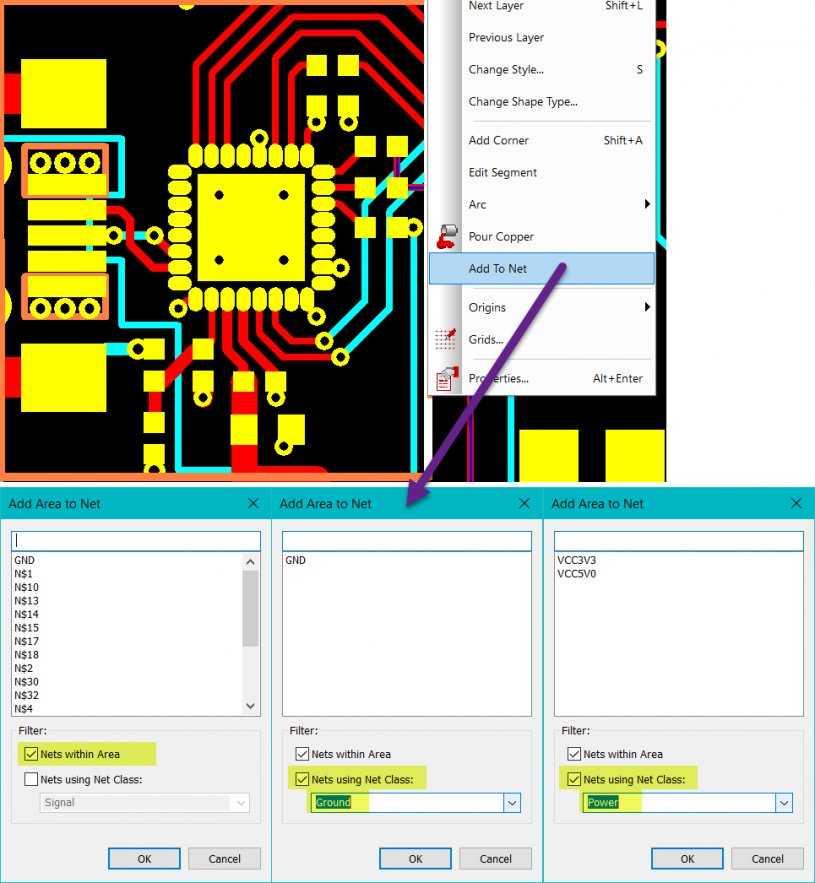Expand the Arc submenu arrow
The image size is (815, 883).
click(x=647, y=205)
